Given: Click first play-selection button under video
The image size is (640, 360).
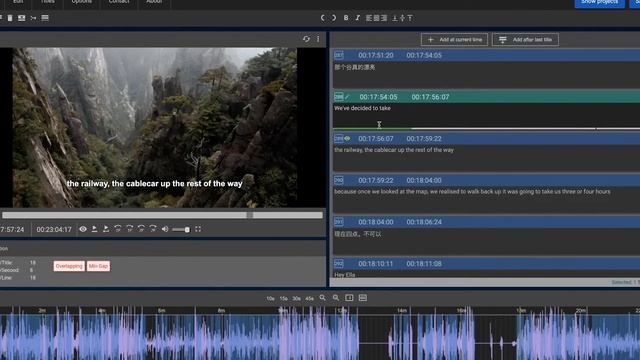Looking at the screenshot, I should pos(95,229).
